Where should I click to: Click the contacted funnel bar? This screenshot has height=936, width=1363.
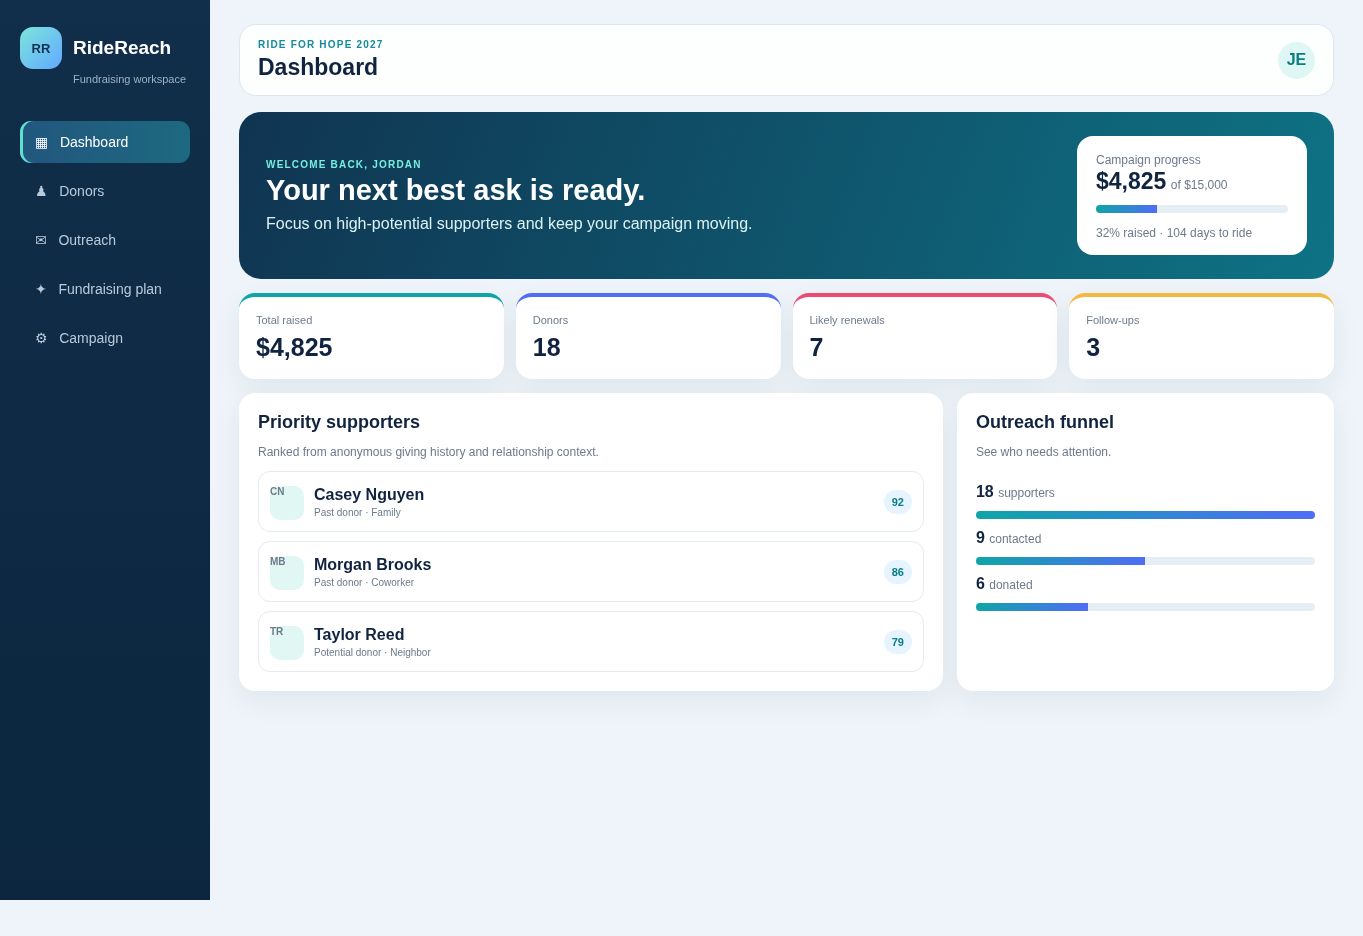(1145, 561)
